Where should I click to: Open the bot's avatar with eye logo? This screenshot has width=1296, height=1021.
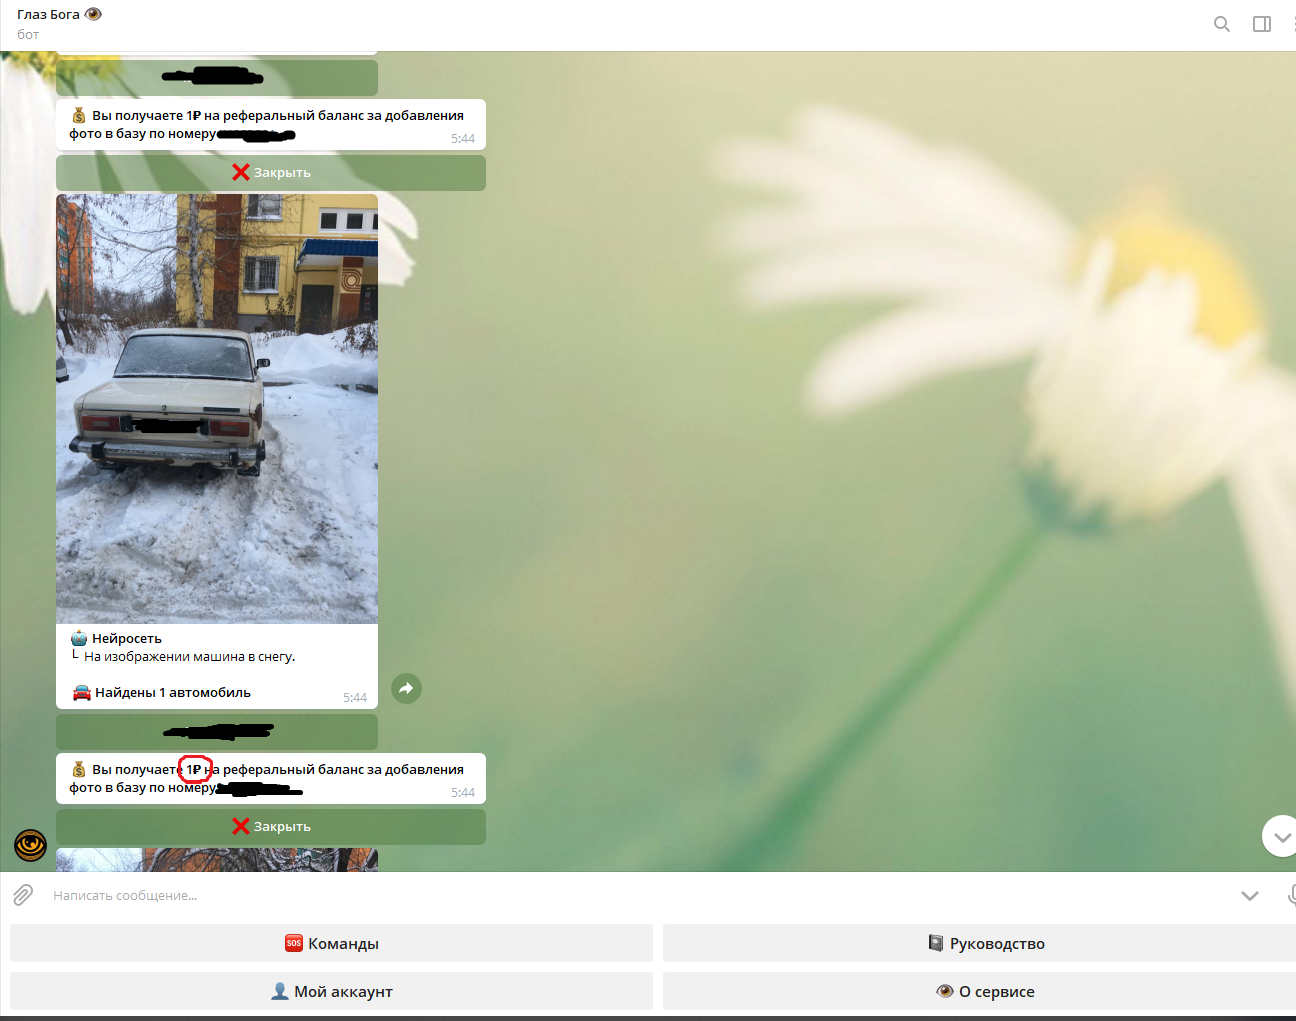(30, 845)
